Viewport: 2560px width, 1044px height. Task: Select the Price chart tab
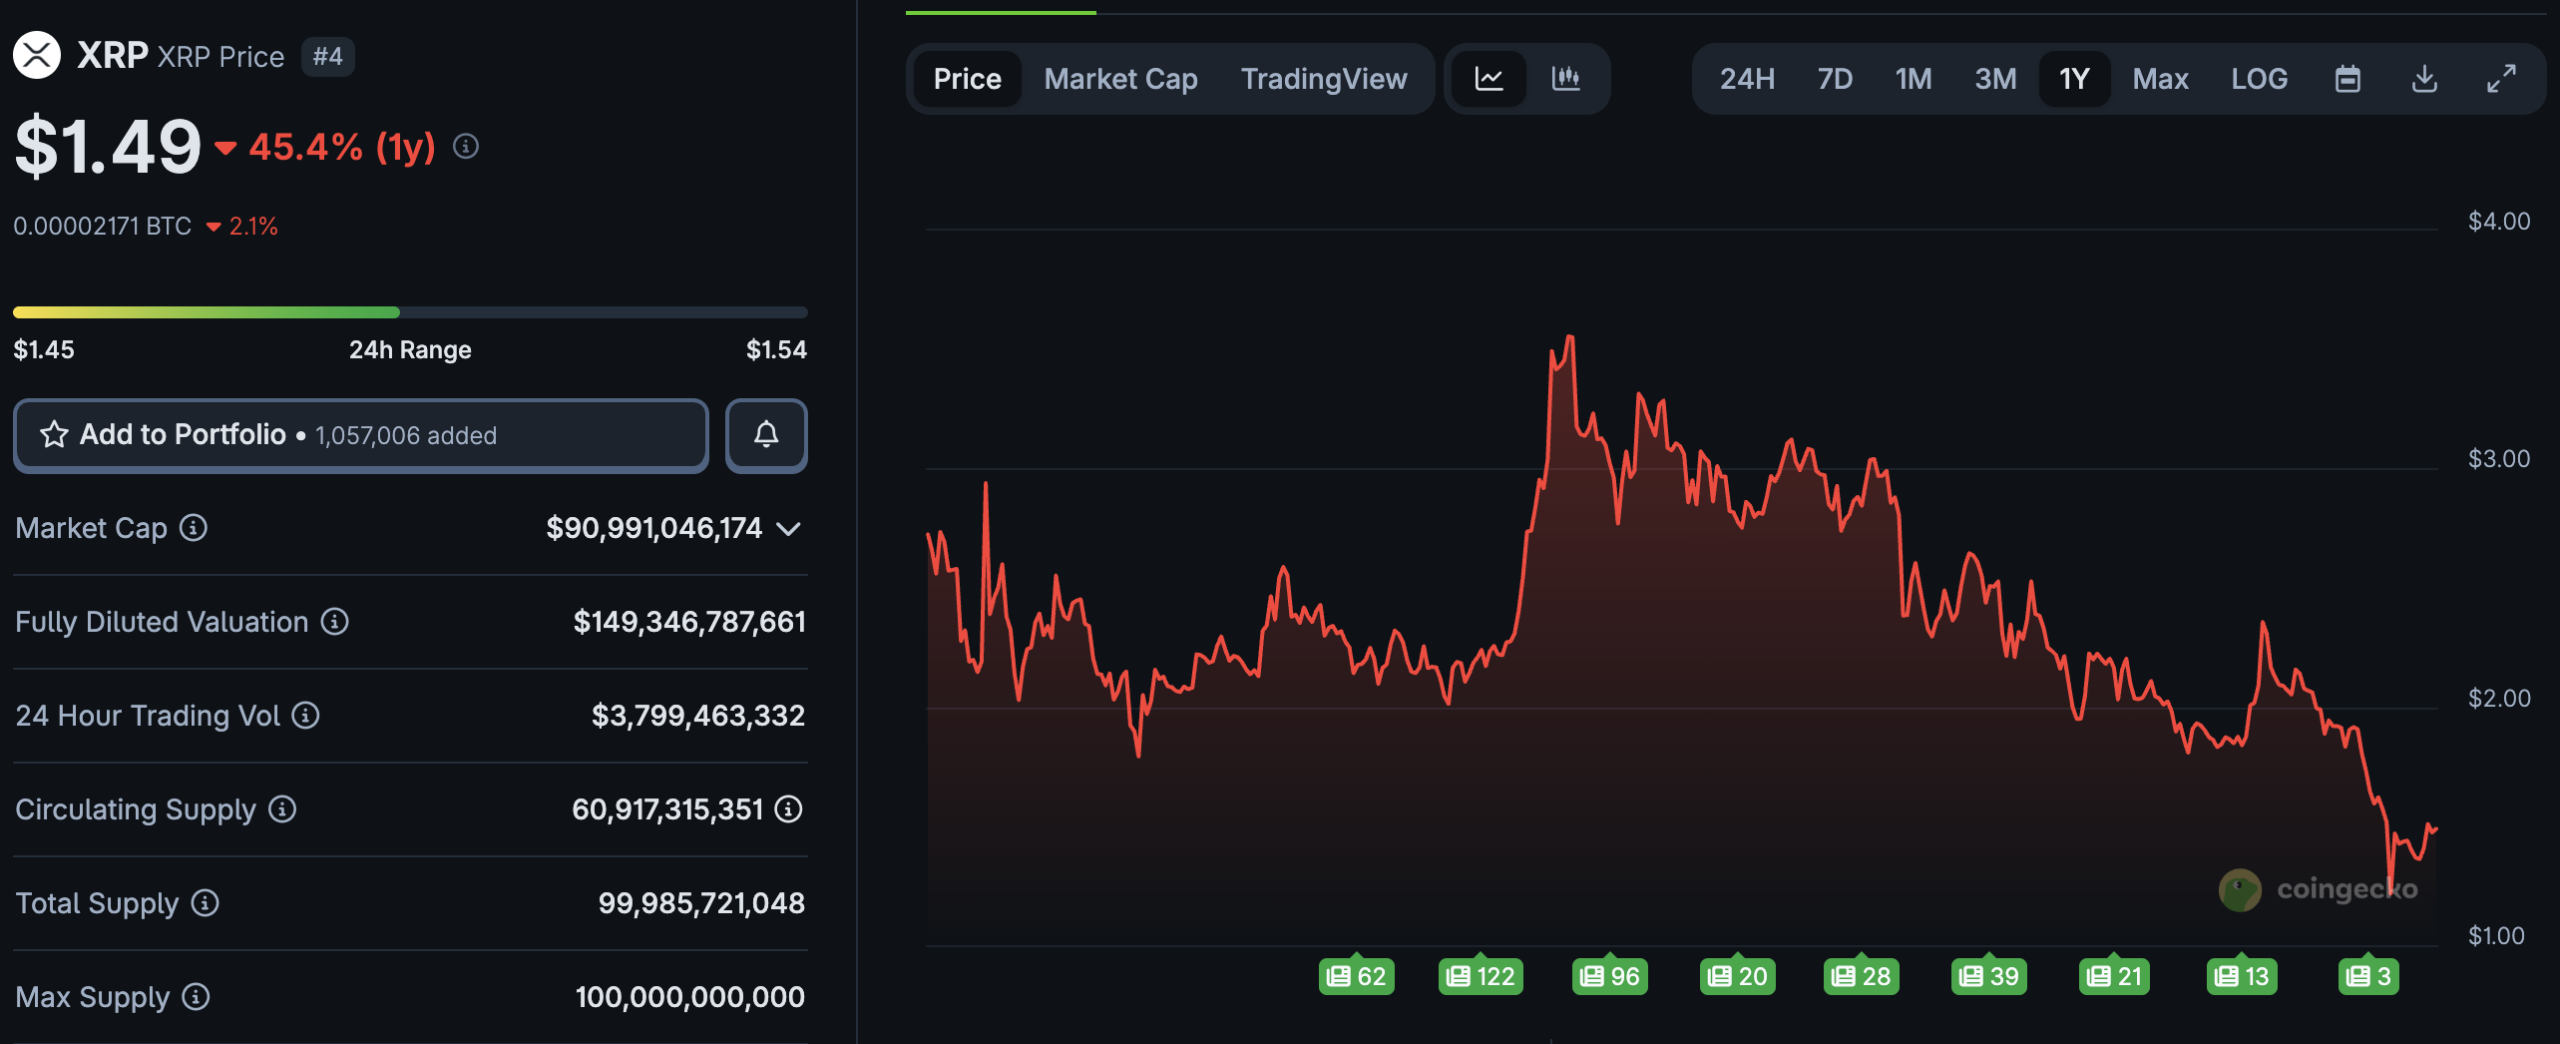(x=967, y=79)
